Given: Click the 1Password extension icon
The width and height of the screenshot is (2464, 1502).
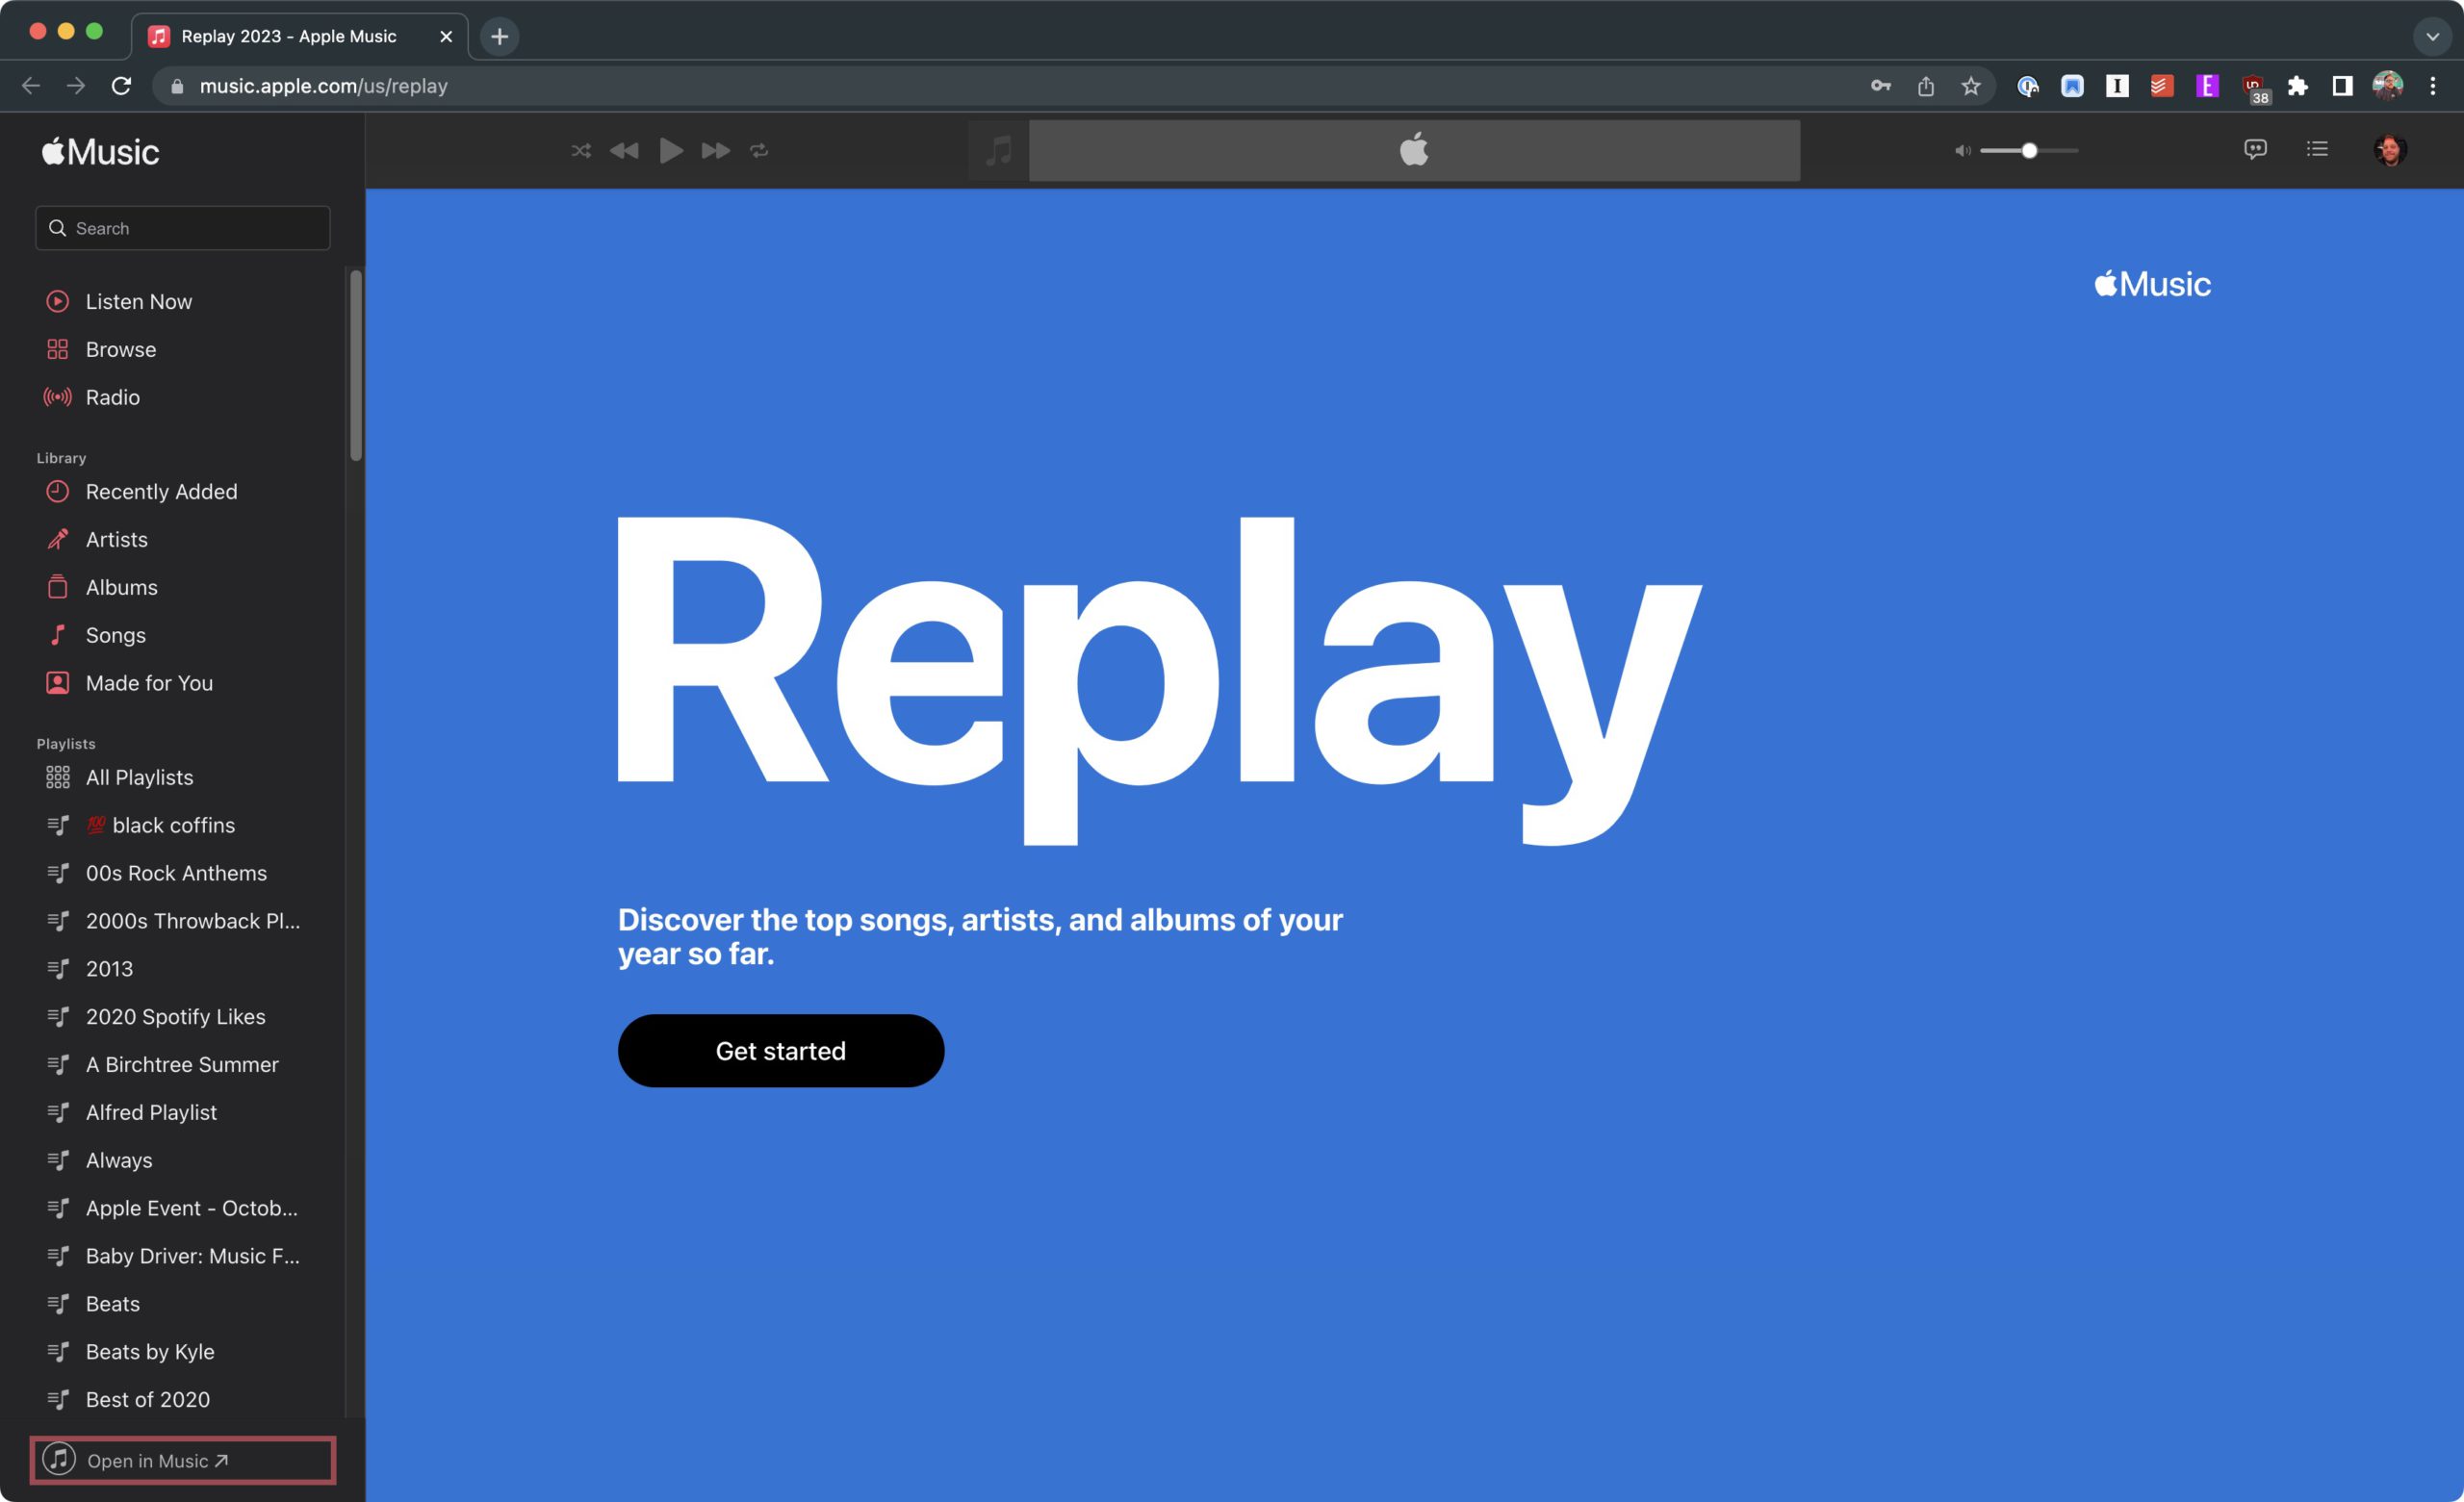Looking at the screenshot, I should [2028, 86].
